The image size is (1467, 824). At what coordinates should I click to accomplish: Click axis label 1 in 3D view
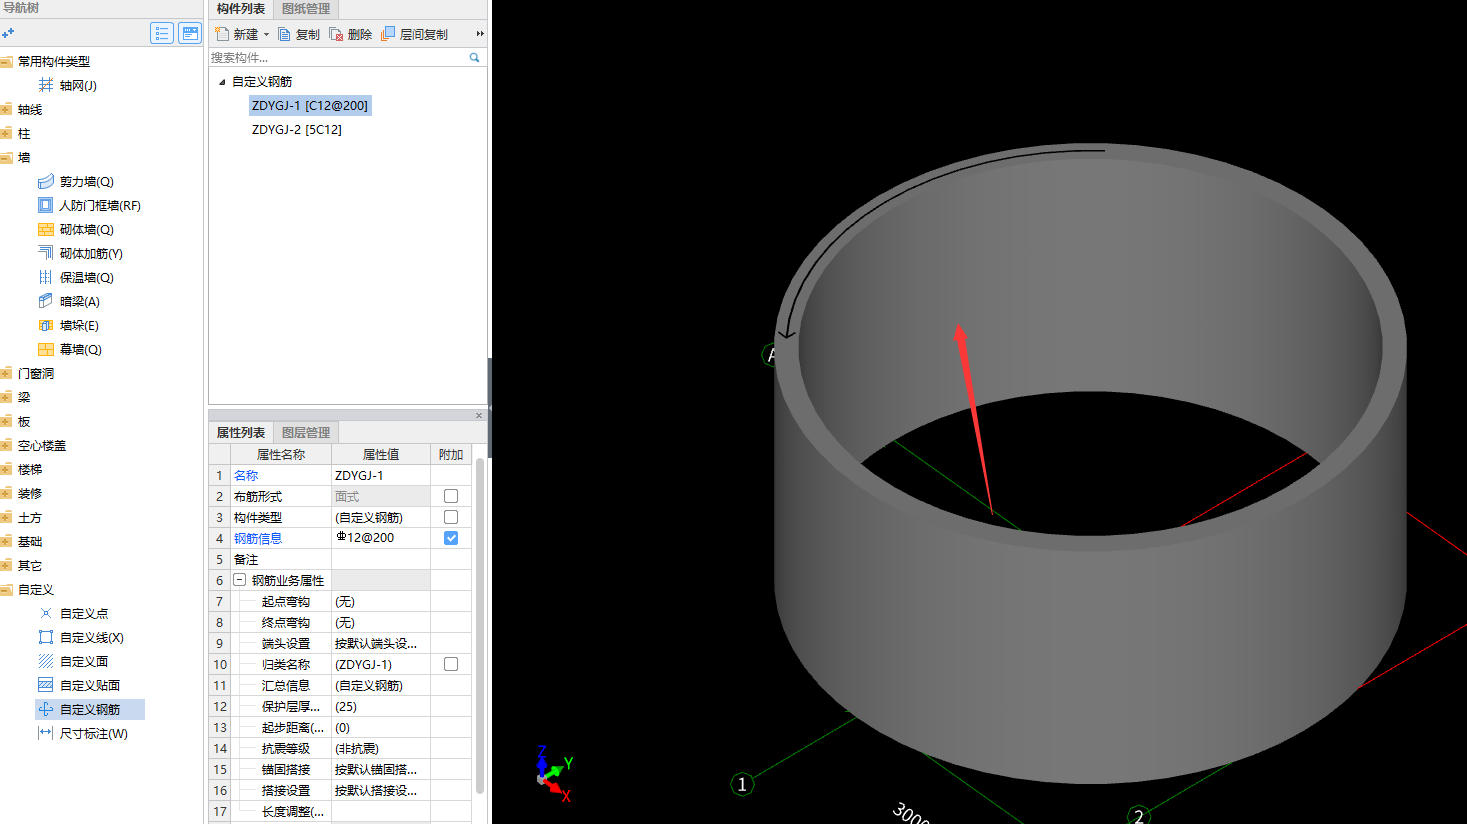[x=742, y=784]
